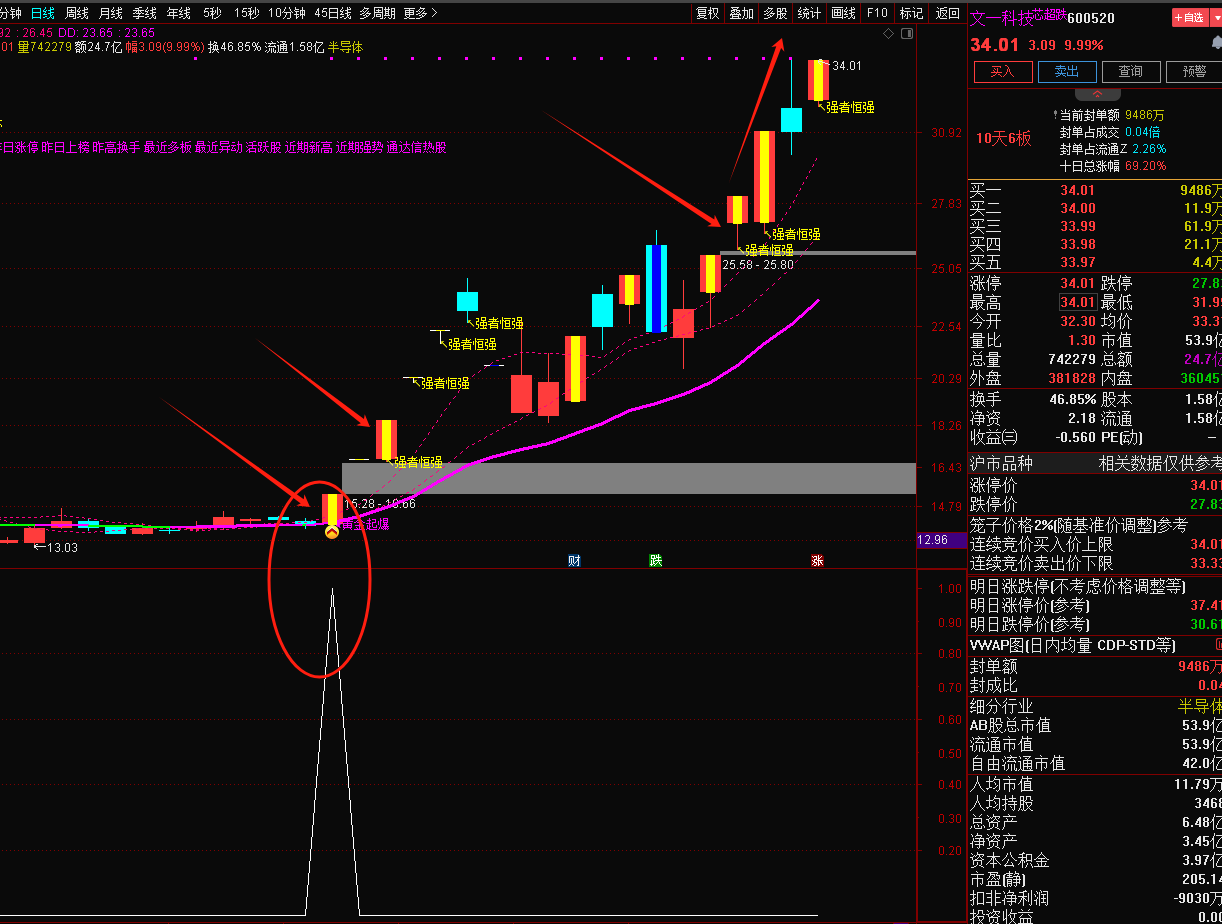Click the 半导体 industry label in the chart header
1222x924 pixels.
[x=345, y=47]
